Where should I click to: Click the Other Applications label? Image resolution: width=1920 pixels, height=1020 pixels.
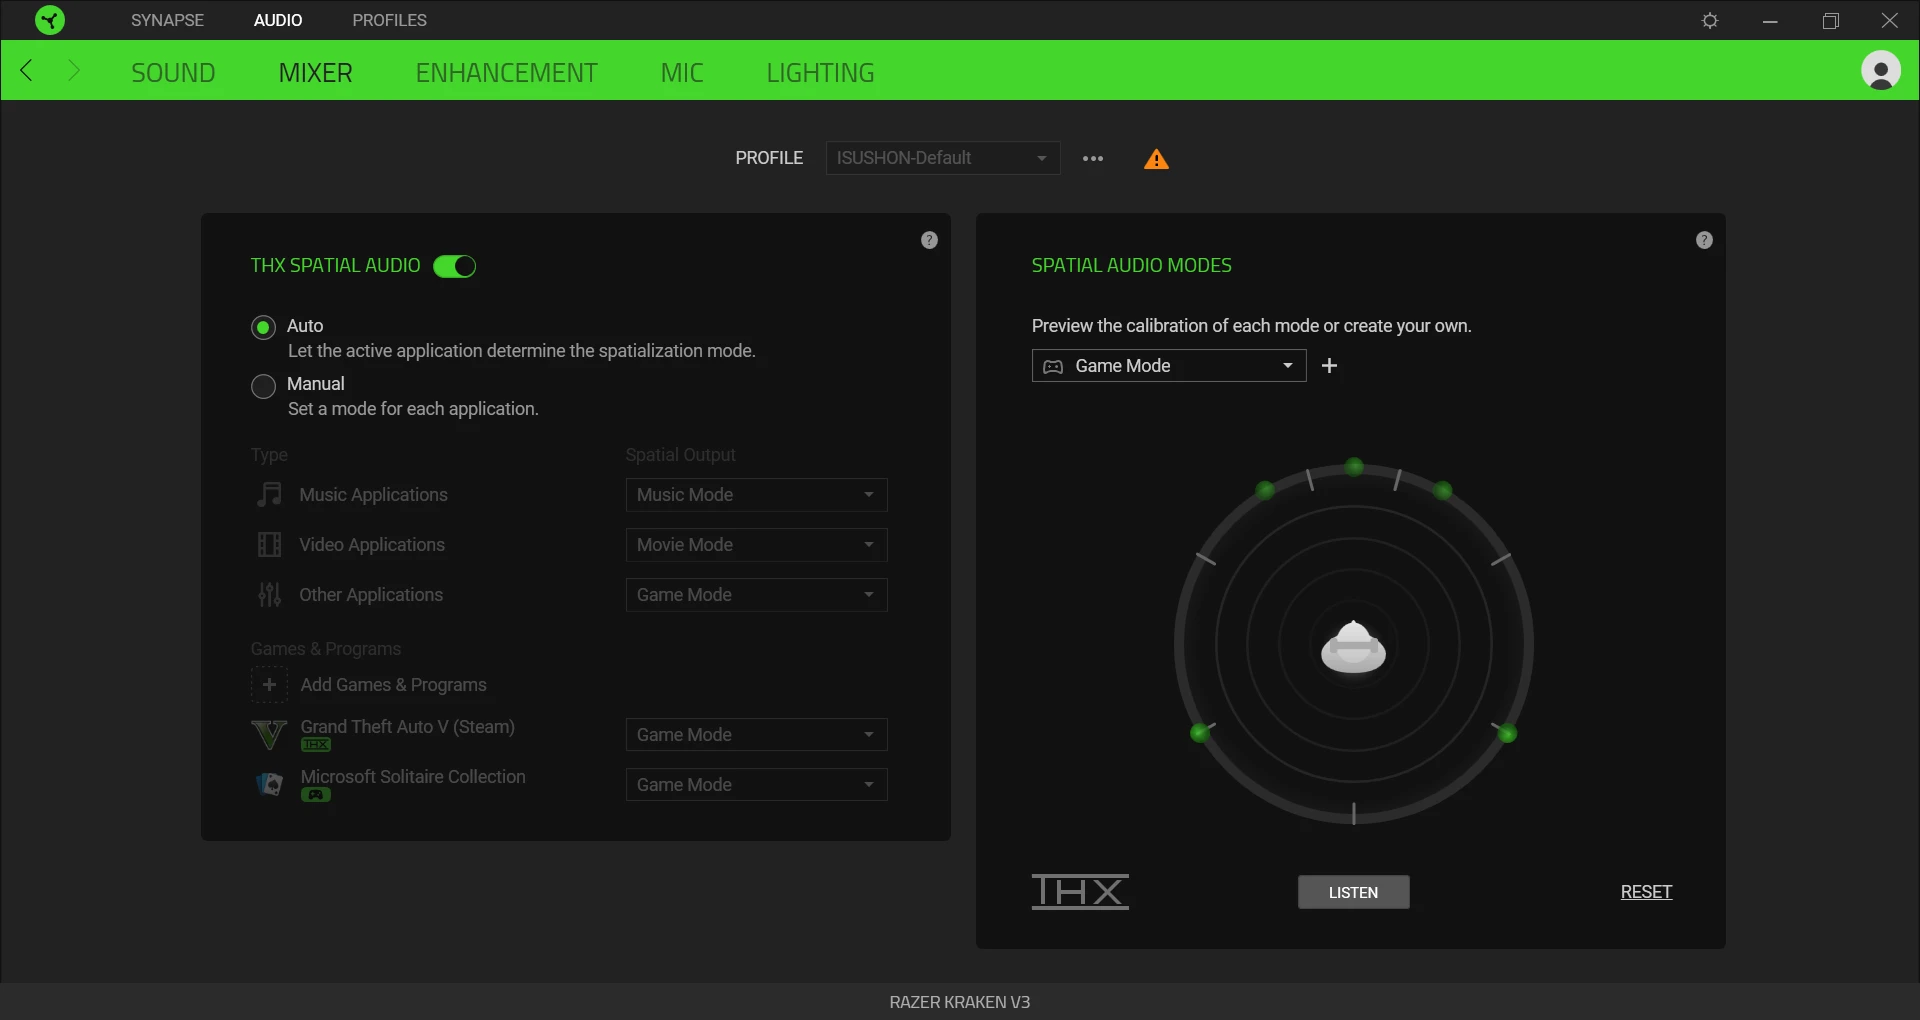point(371,595)
